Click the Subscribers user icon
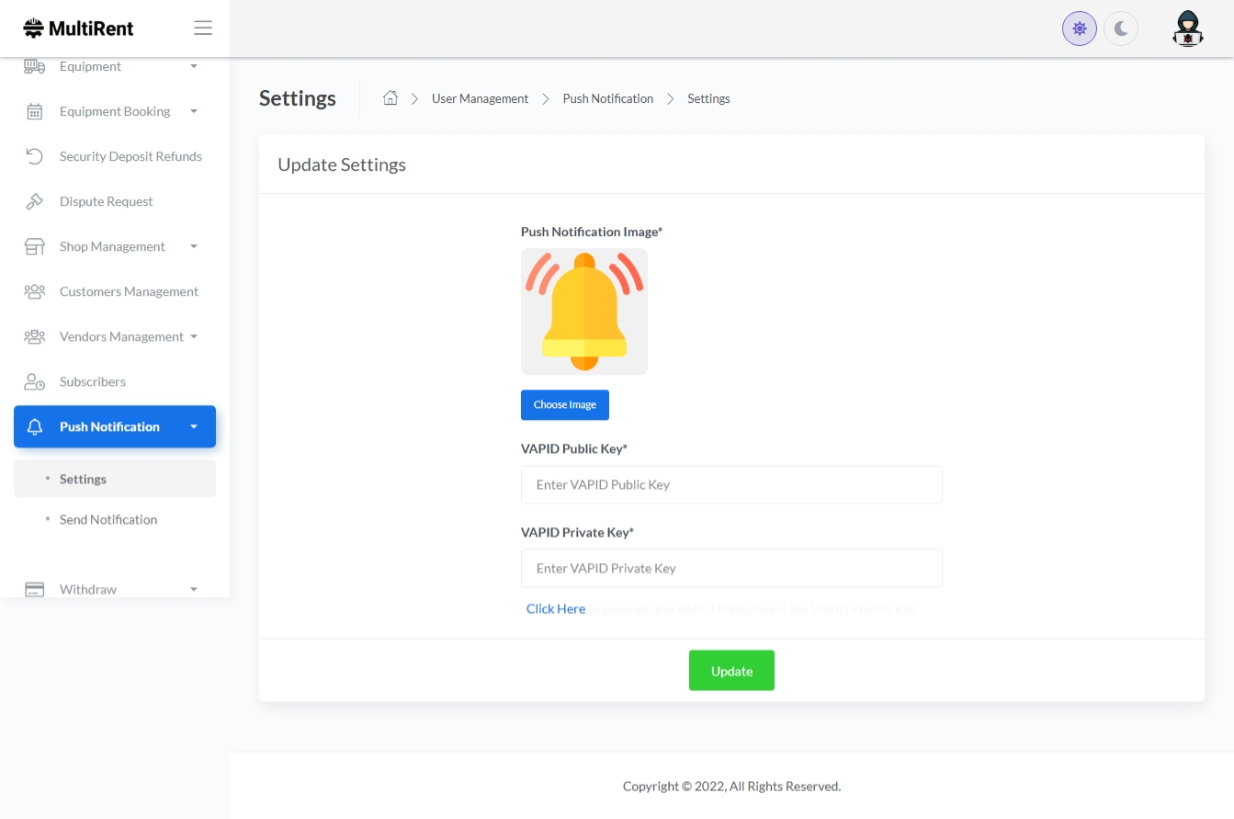 click(34, 382)
